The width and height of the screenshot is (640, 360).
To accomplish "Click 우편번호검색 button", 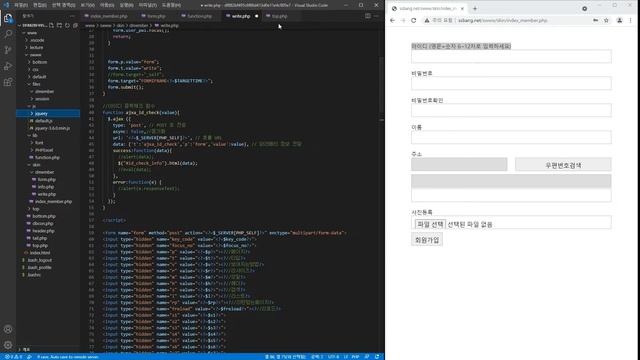I will (x=563, y=164).
